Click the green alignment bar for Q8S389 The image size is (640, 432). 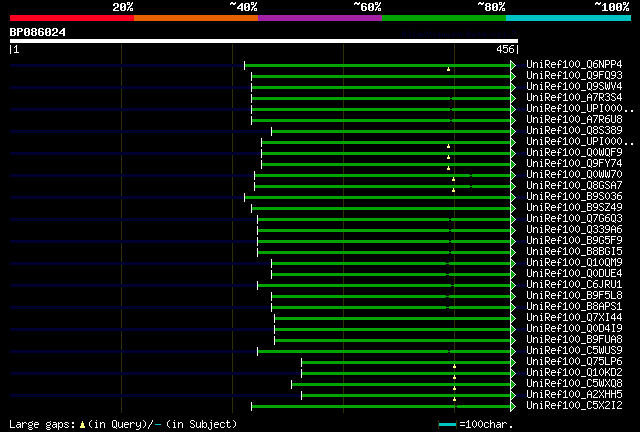[391, 131]
